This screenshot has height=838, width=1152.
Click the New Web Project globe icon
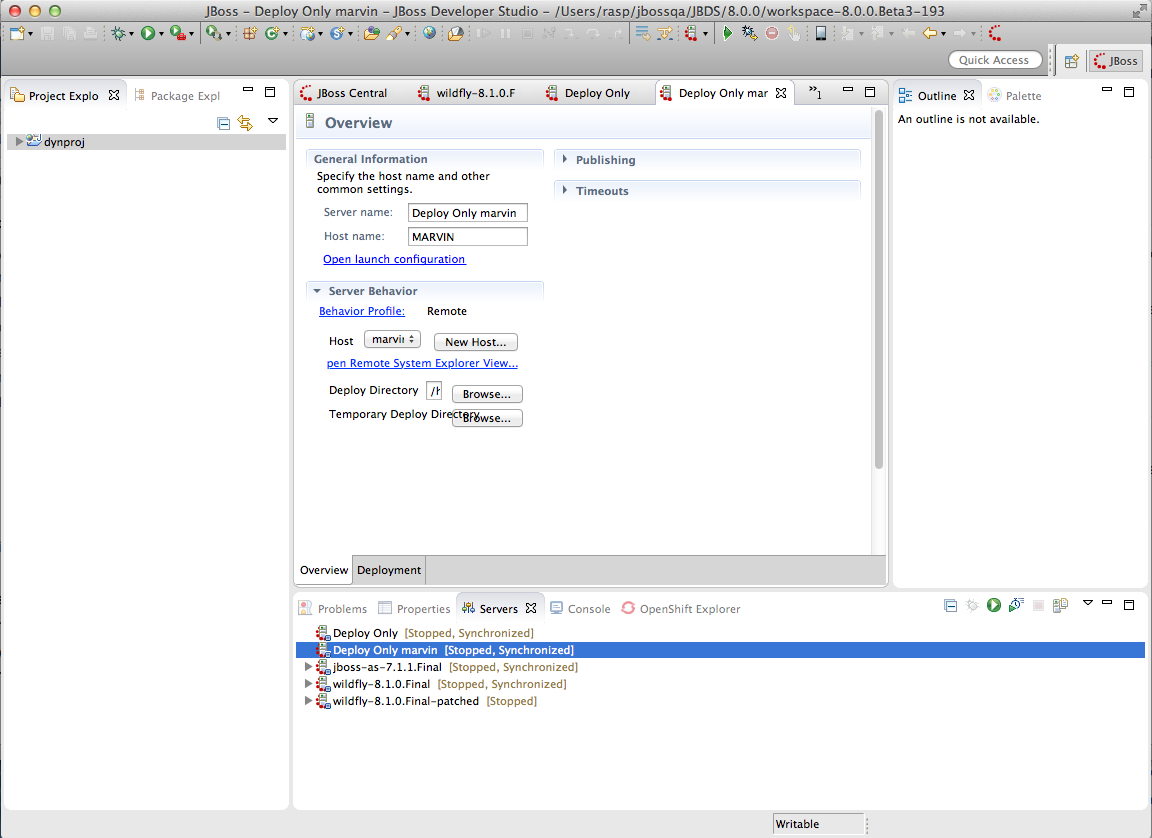point(308,33)
